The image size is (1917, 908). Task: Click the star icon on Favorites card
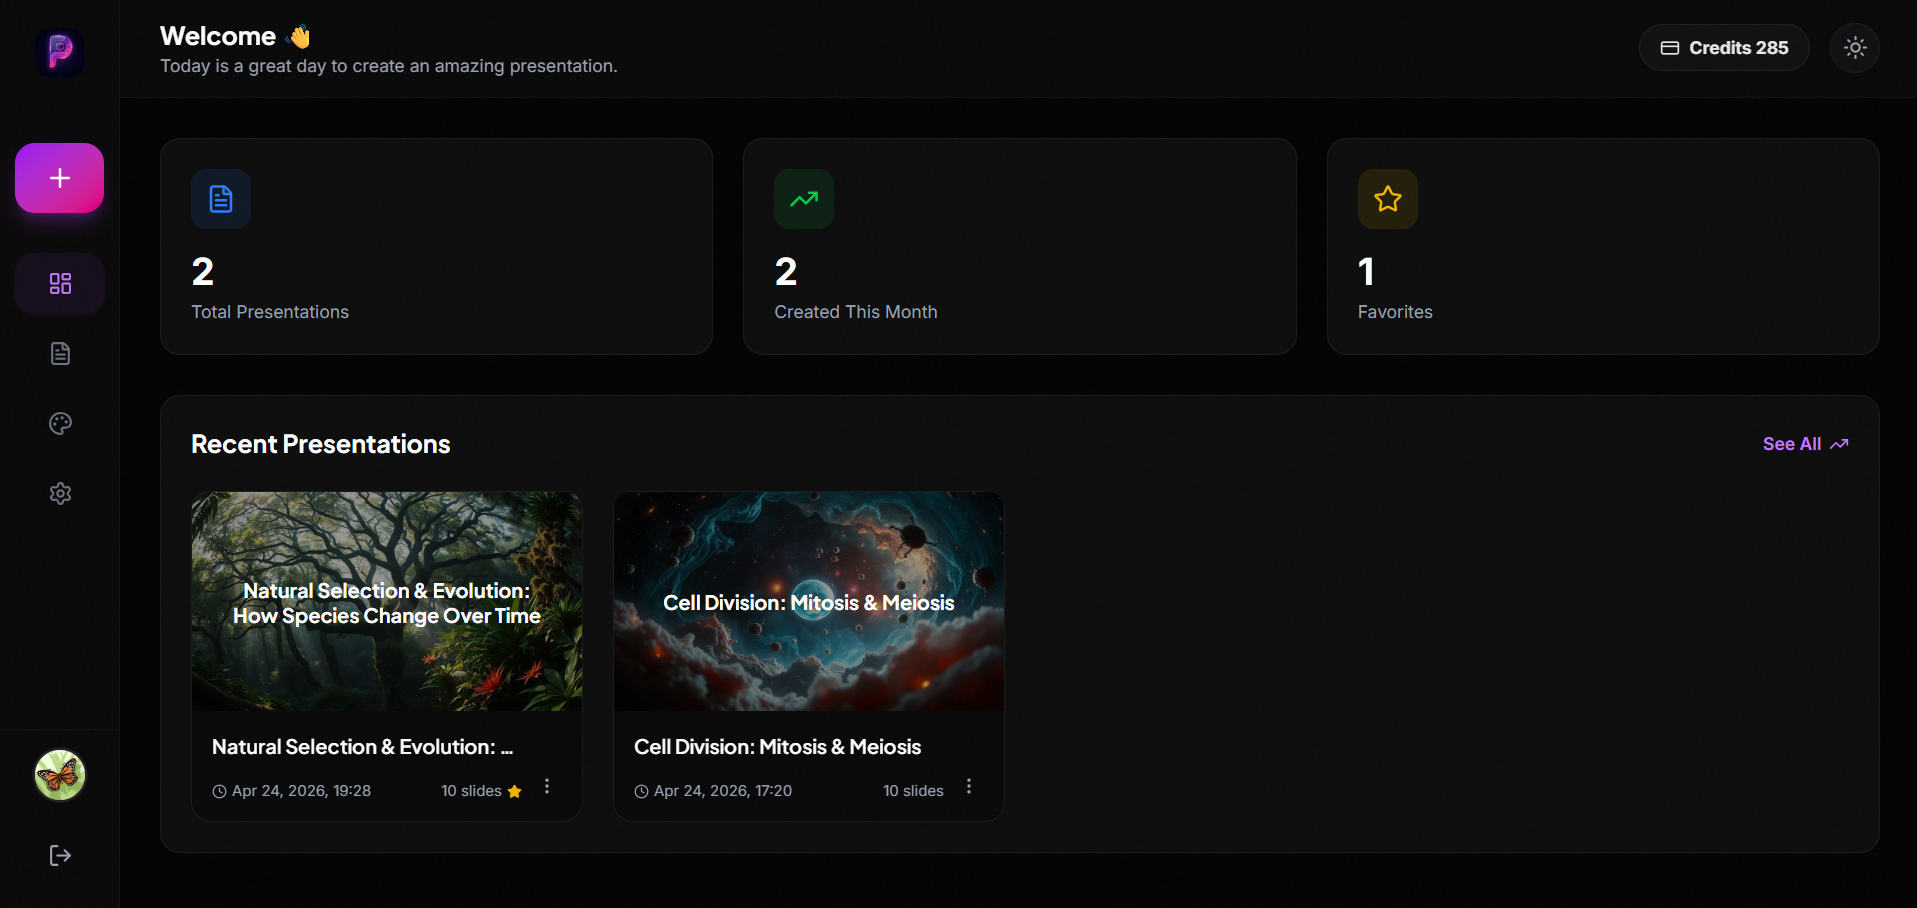pos(1388,199)
